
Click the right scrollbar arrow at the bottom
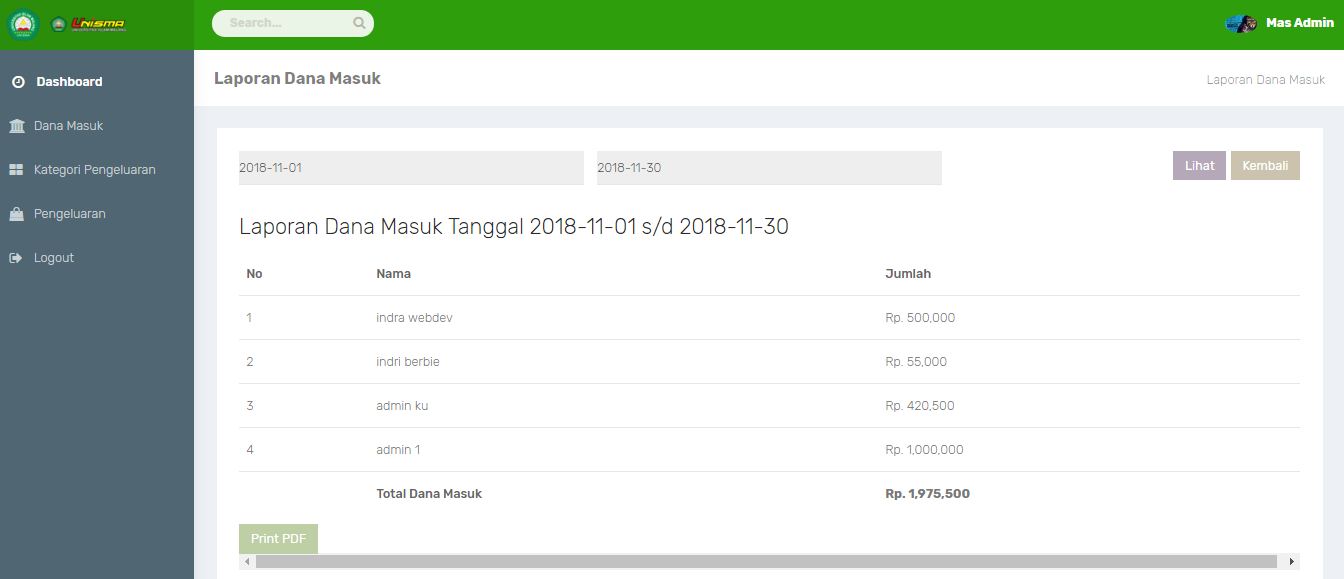pyautogui.click(x=1290, y=560)
